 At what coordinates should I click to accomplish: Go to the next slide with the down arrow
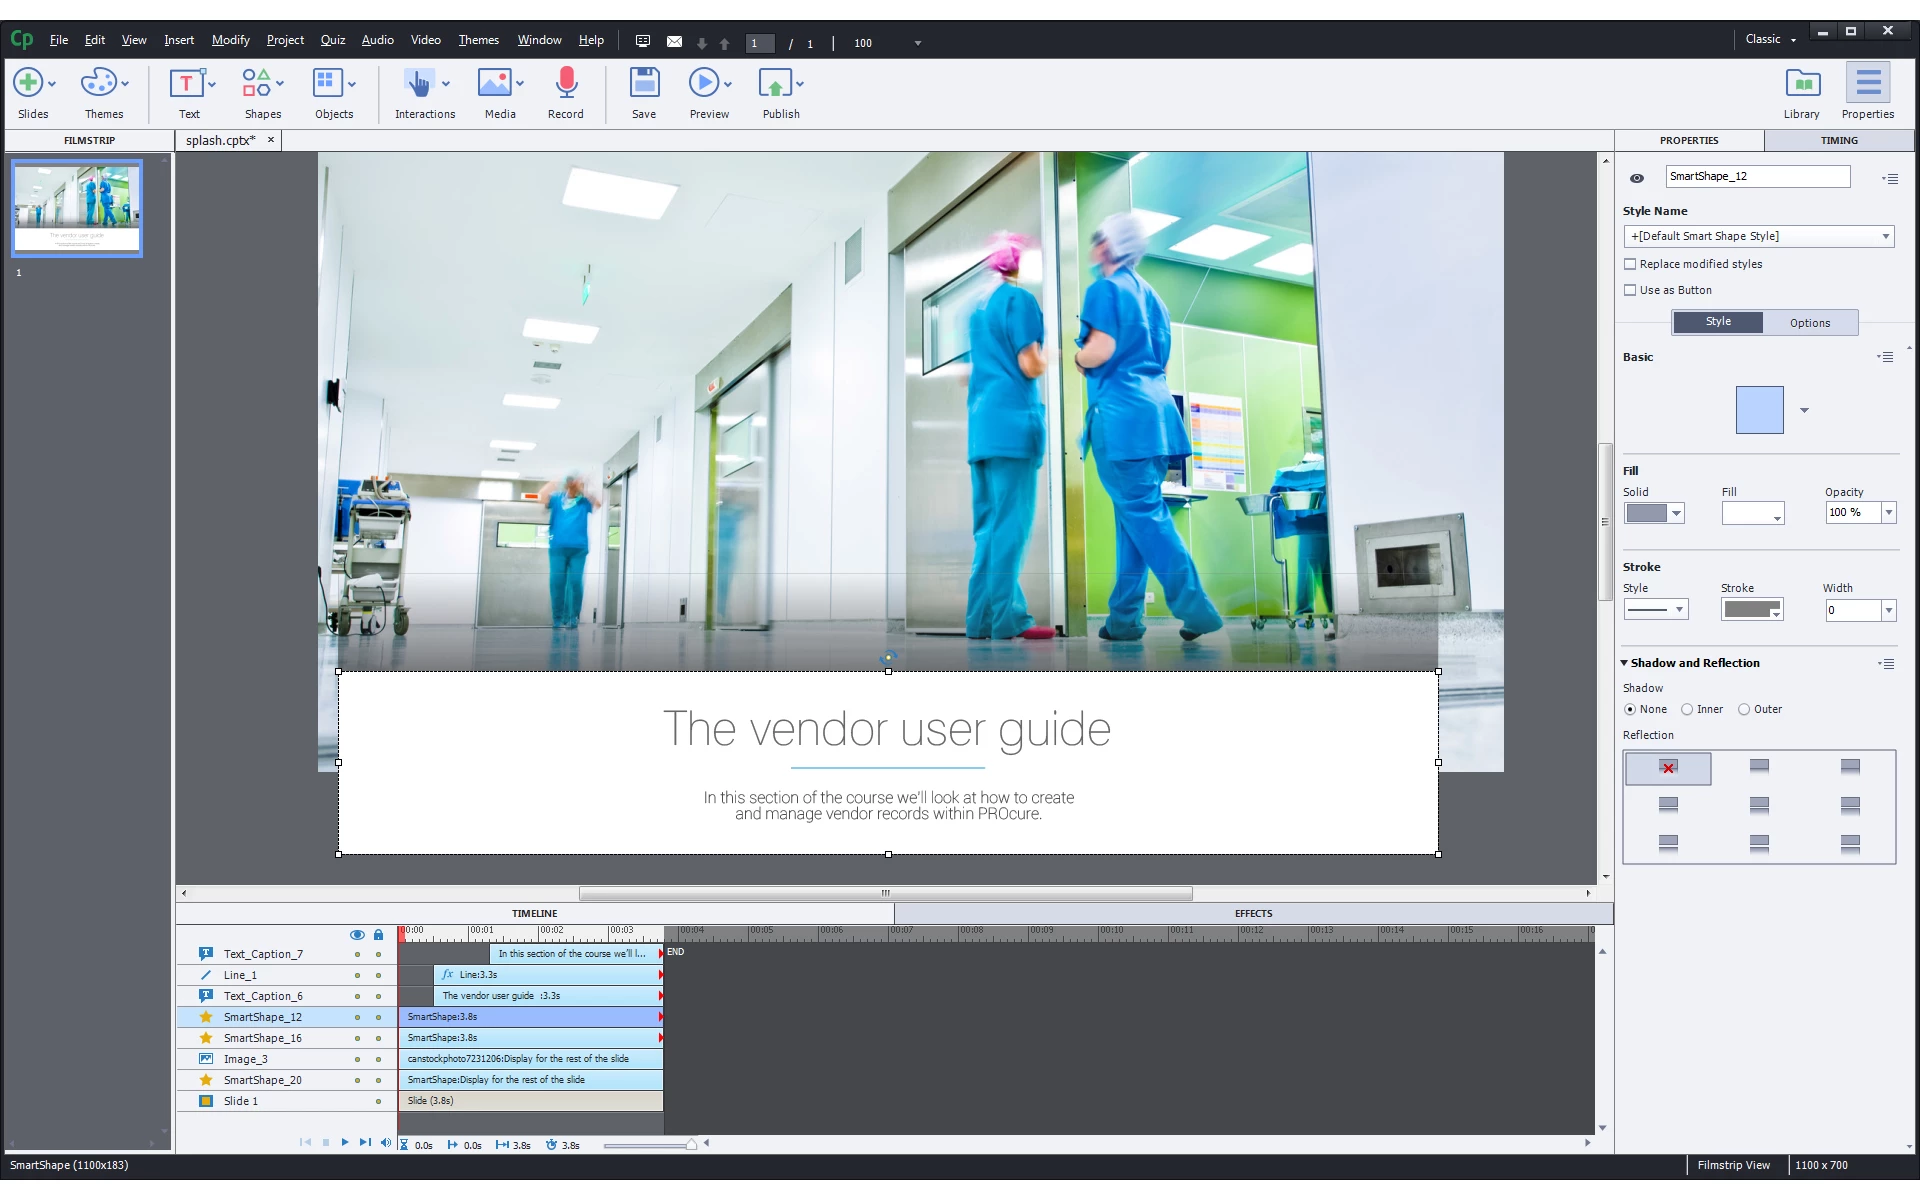pos(702,44)
